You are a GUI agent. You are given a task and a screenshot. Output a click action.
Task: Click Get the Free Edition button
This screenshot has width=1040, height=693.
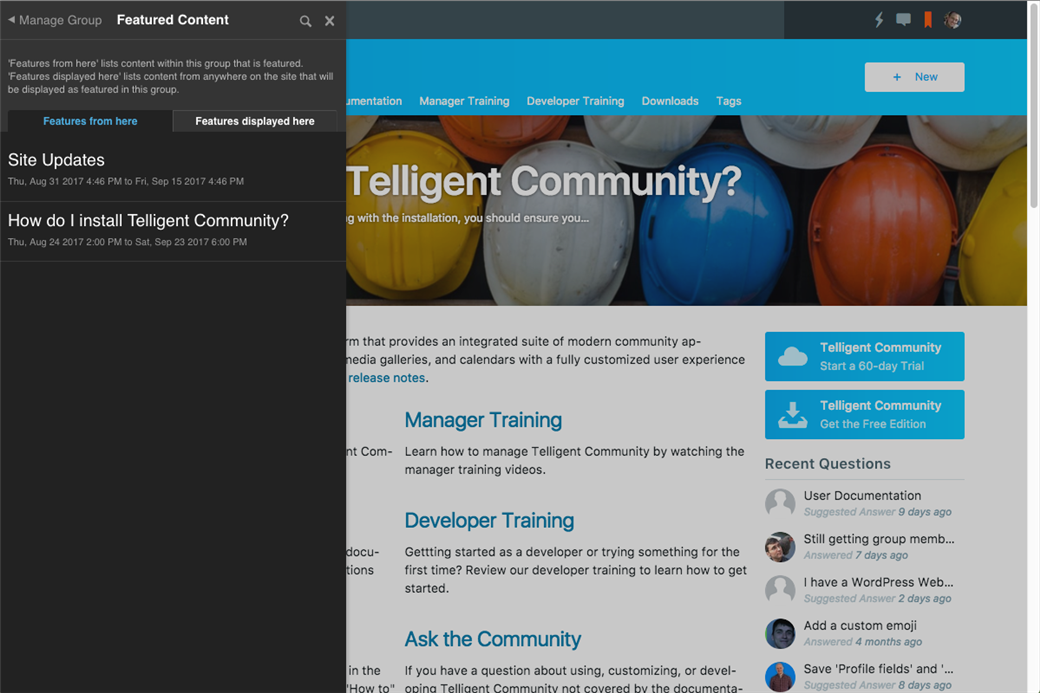tap(864, 414)
